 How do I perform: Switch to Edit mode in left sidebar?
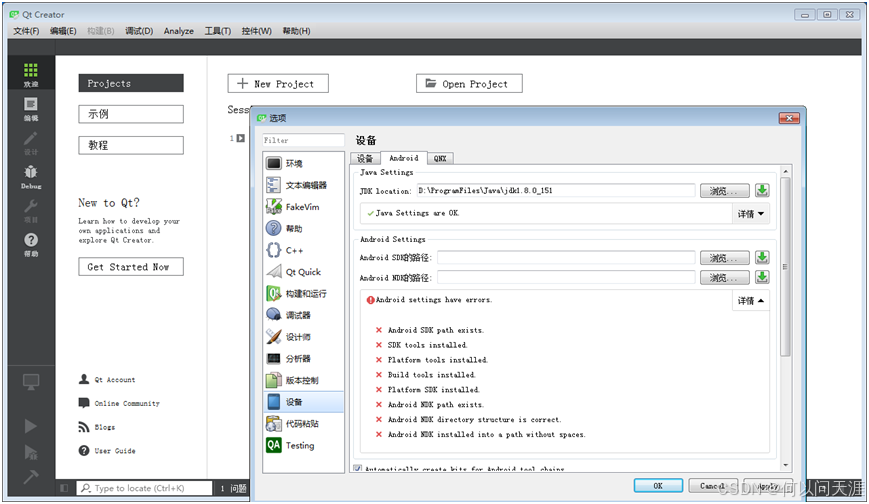(x=31, y=109)
